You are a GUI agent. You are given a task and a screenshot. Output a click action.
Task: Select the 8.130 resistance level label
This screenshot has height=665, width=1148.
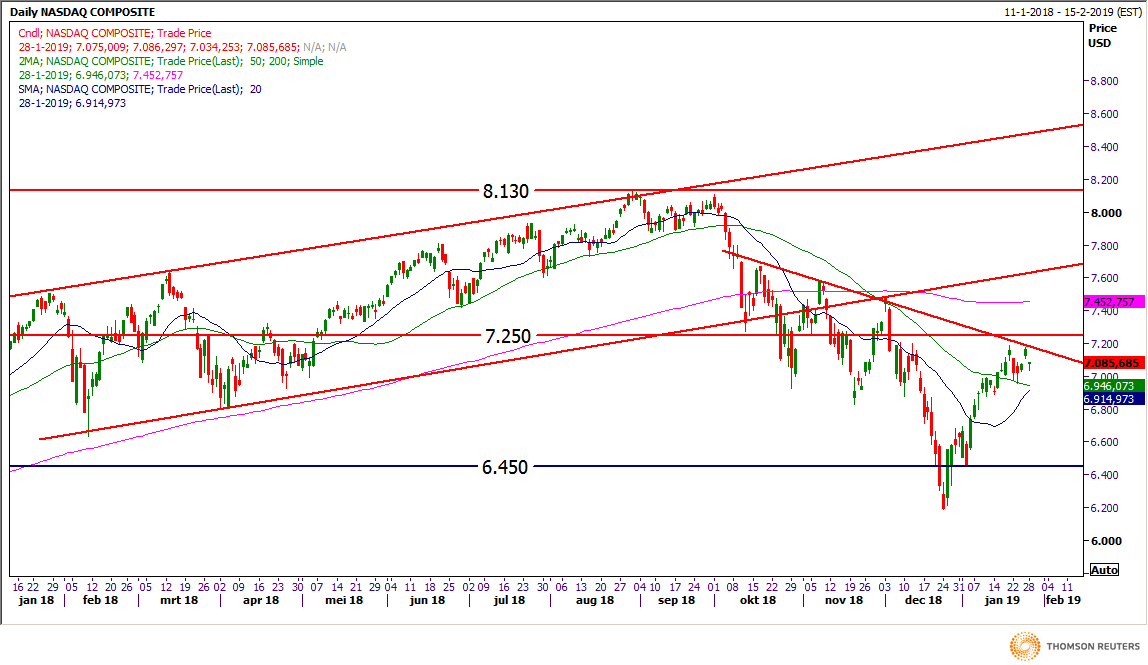(506, 191)
